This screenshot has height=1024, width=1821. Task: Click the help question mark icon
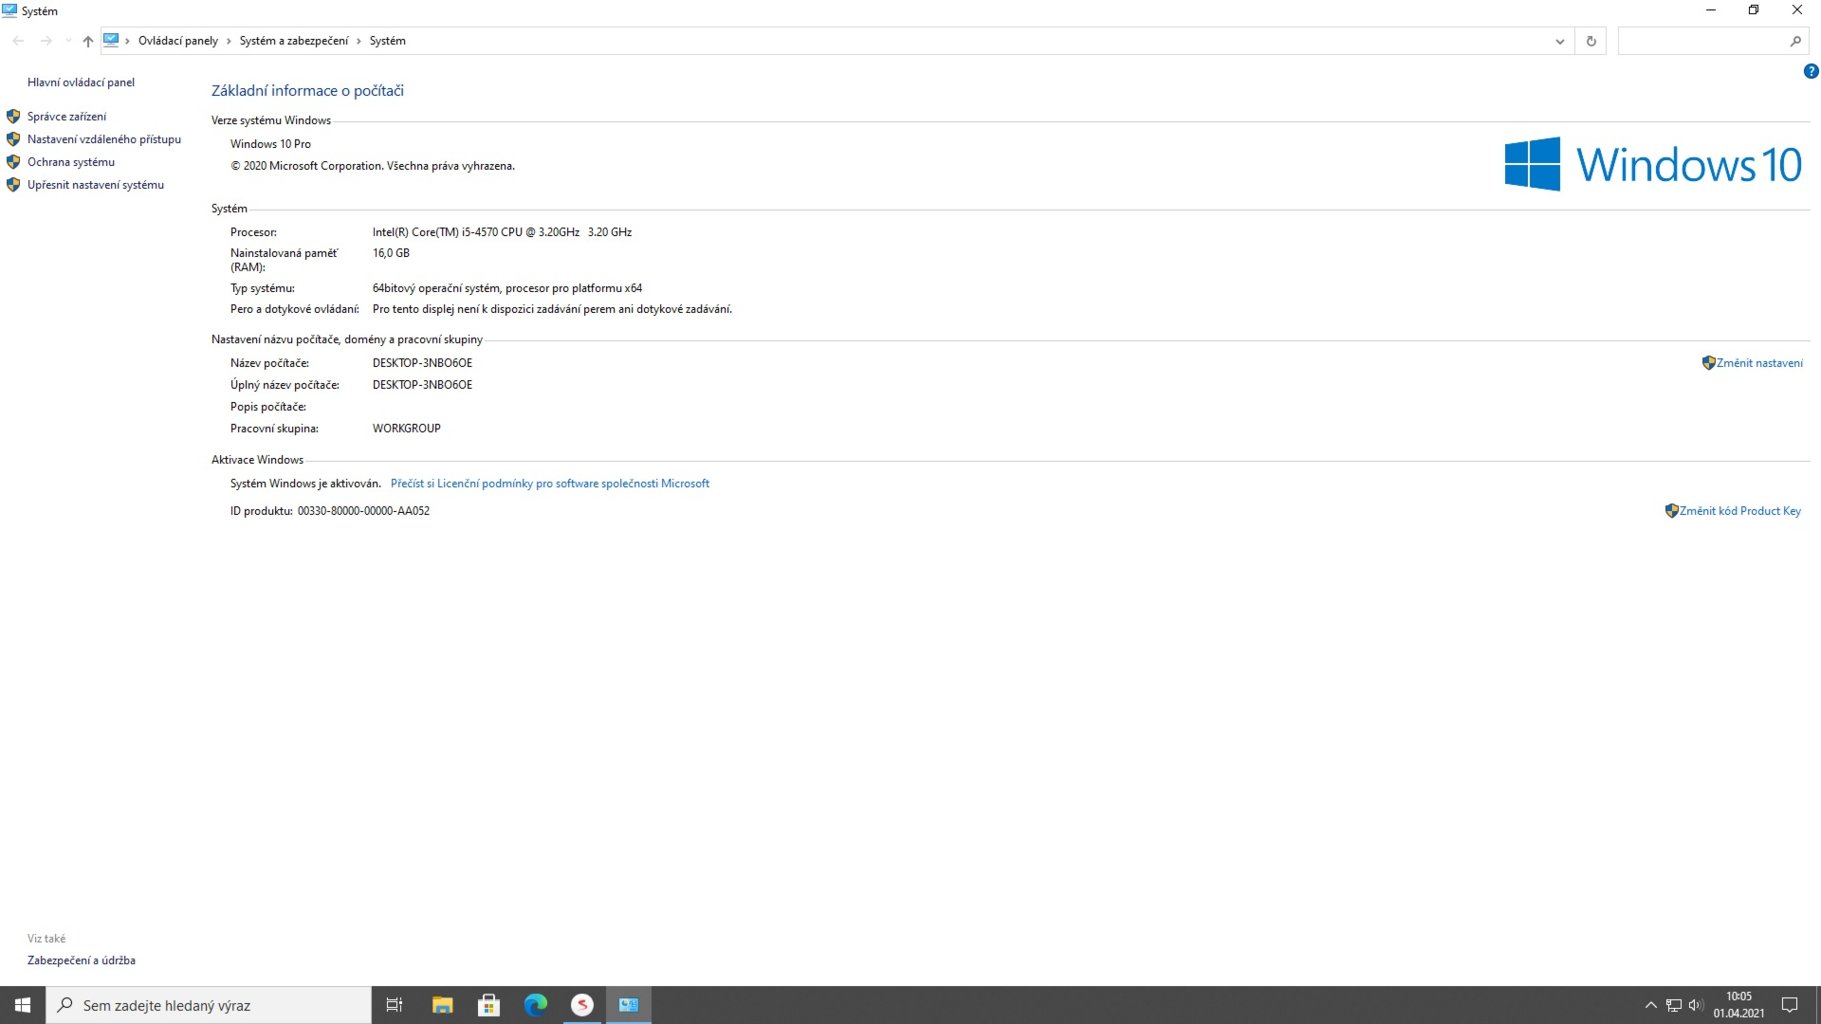click(x=1810, y=71)
